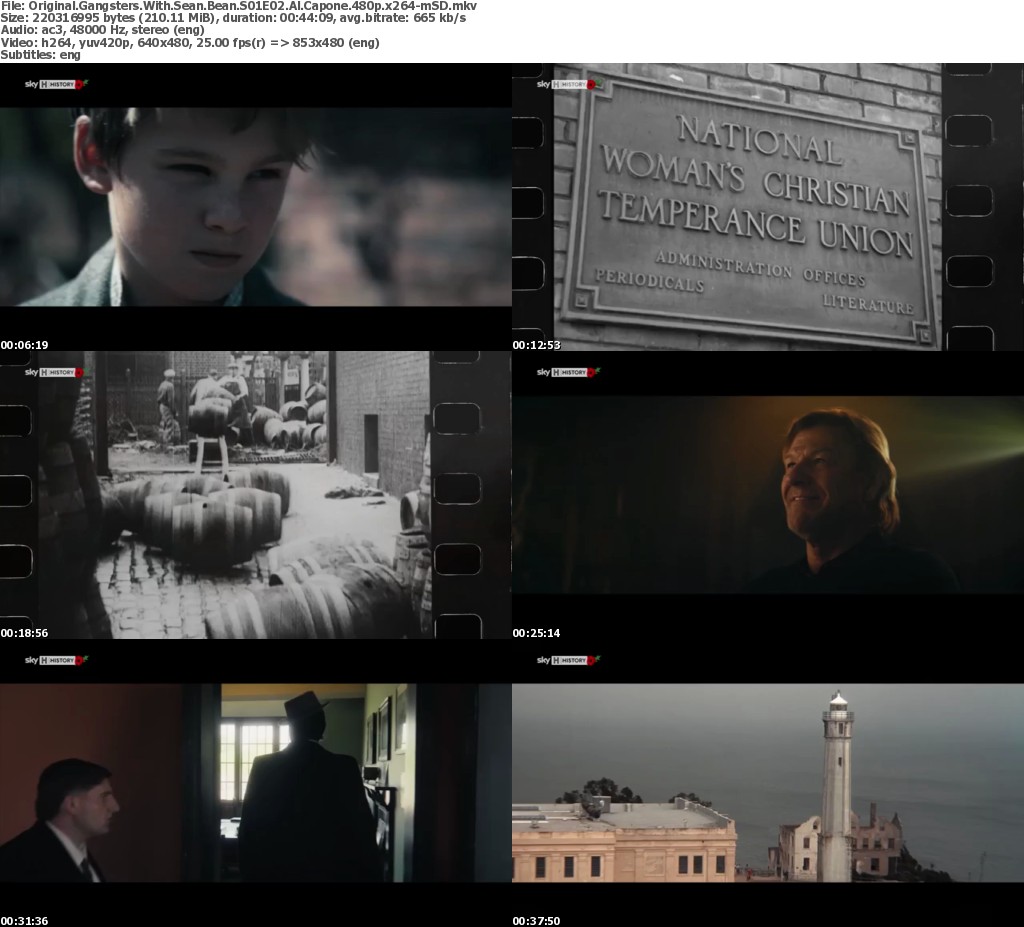
Task: Click the Subtitles: eng line
Action: coord(41,55)
